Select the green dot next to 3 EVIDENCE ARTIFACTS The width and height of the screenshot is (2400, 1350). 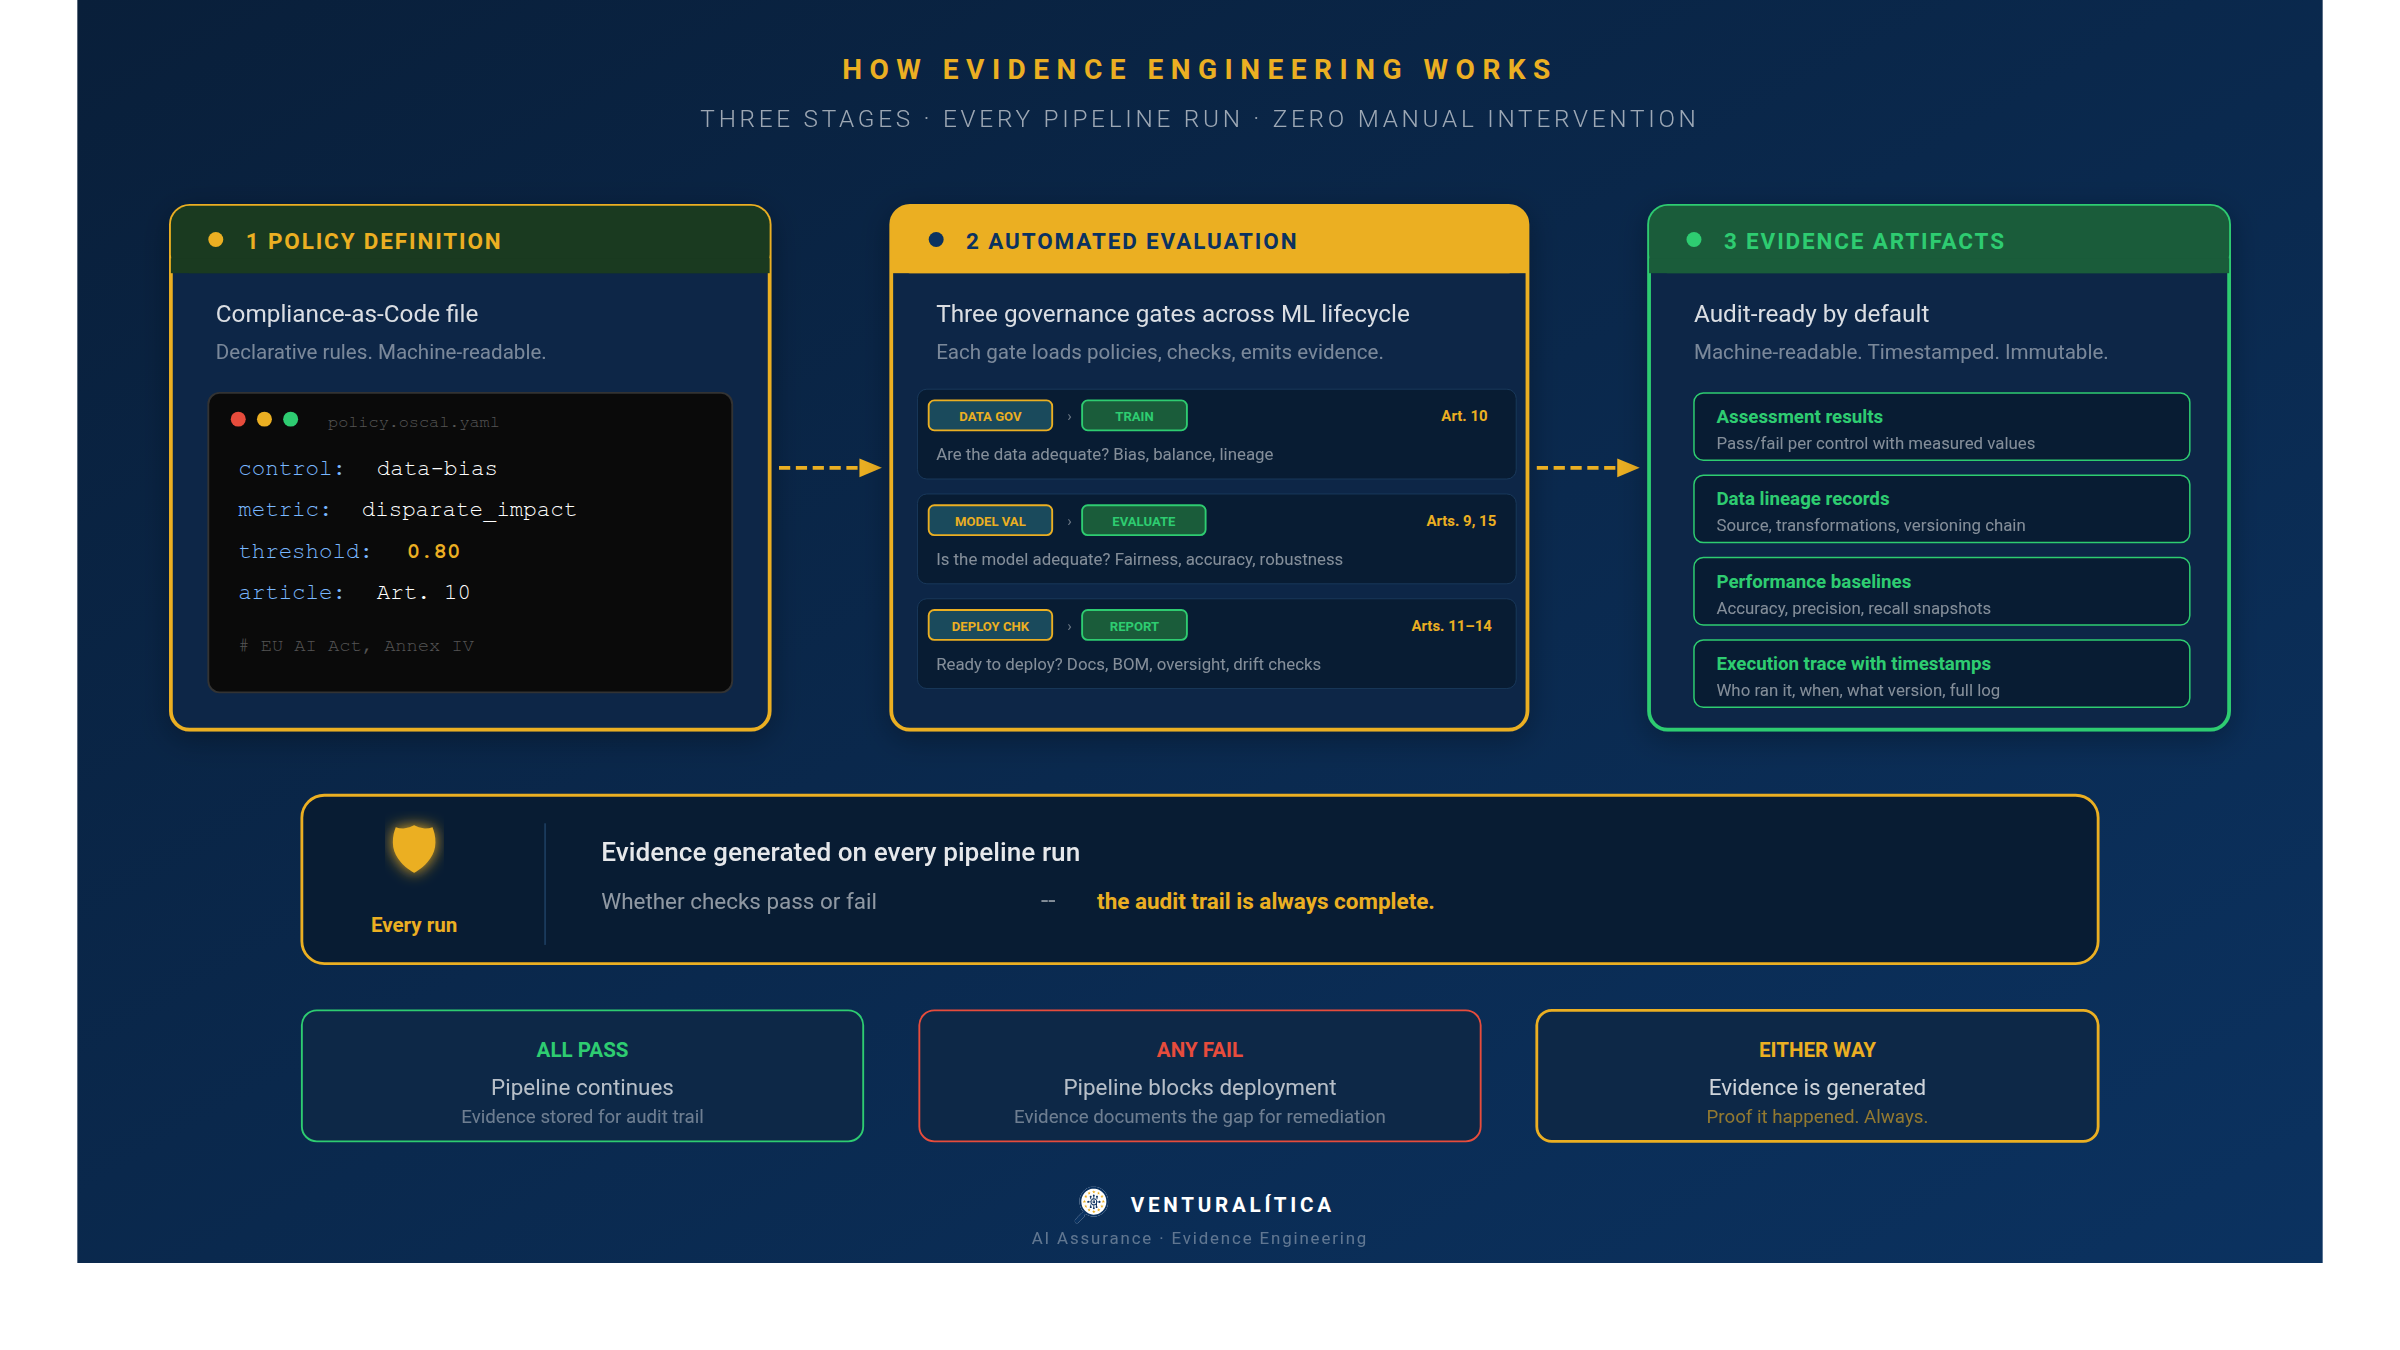pyautogui.click(x=1692, y=239)
